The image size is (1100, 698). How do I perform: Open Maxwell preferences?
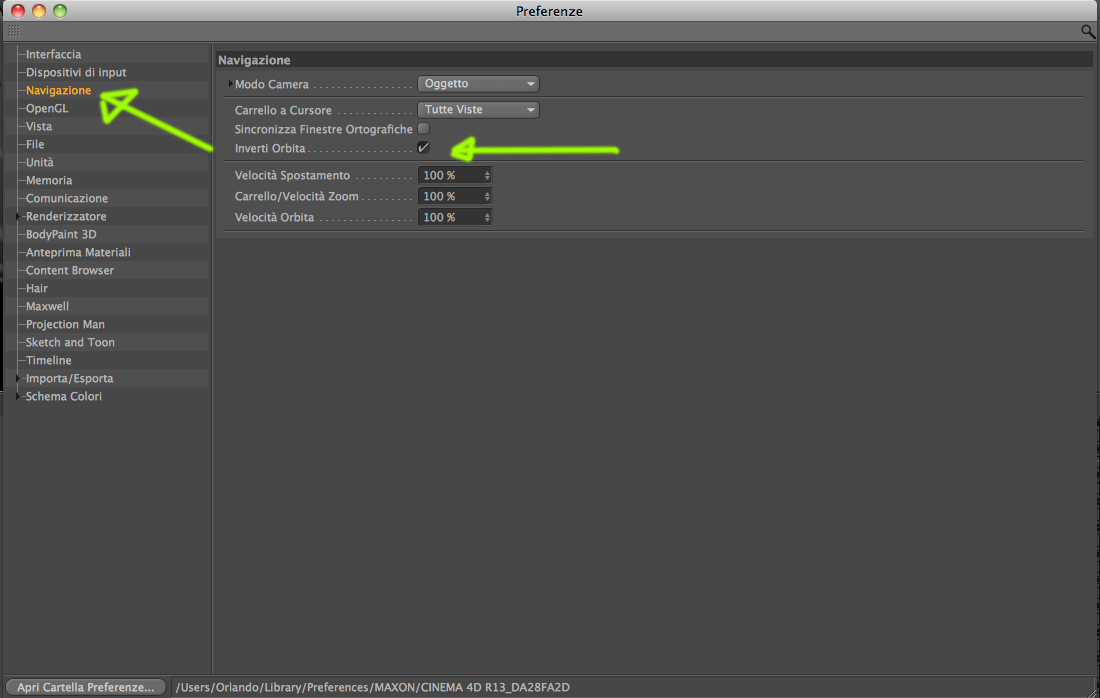click(x=47, y=307)
